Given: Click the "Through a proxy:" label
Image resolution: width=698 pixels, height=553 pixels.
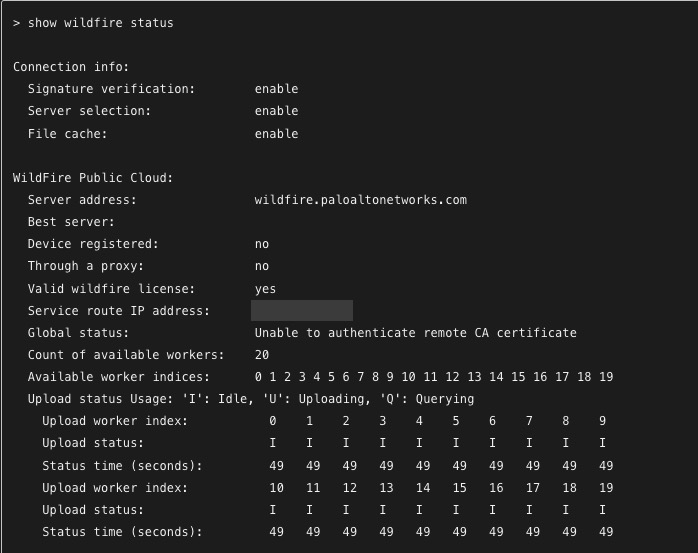Looking at the screenshot, I should coord(85,266).
